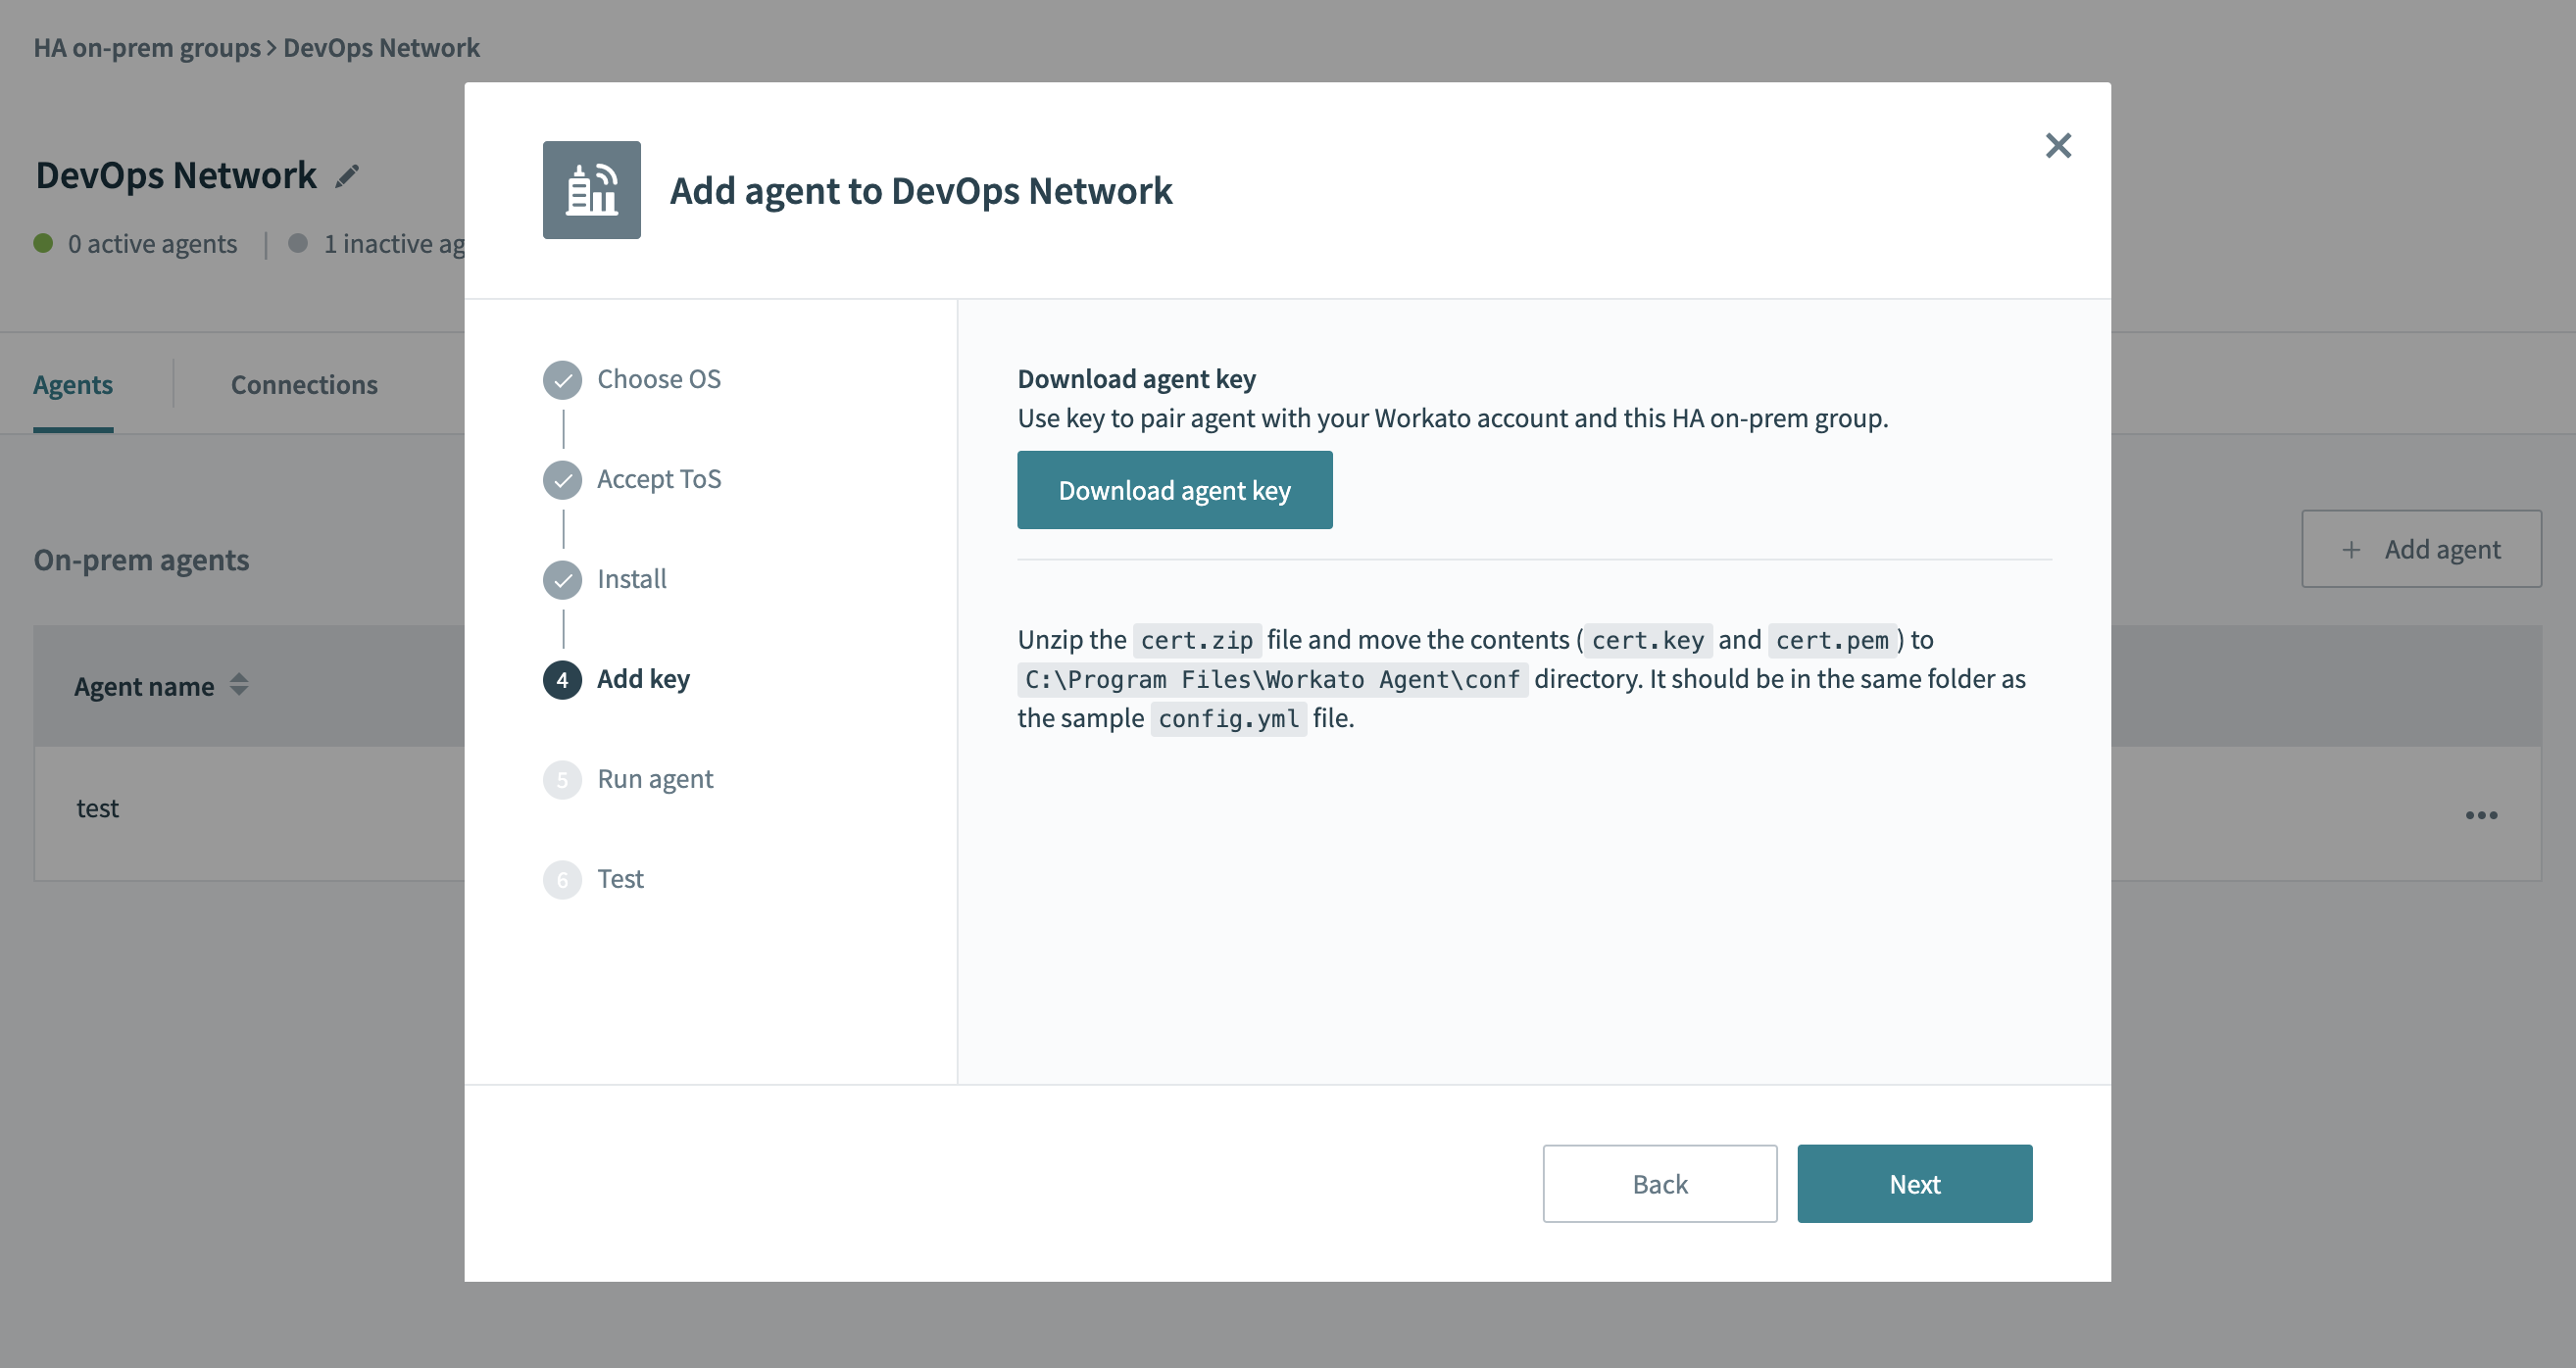
Task: Click the Install step checkmark icon
Action: [562, 580]
